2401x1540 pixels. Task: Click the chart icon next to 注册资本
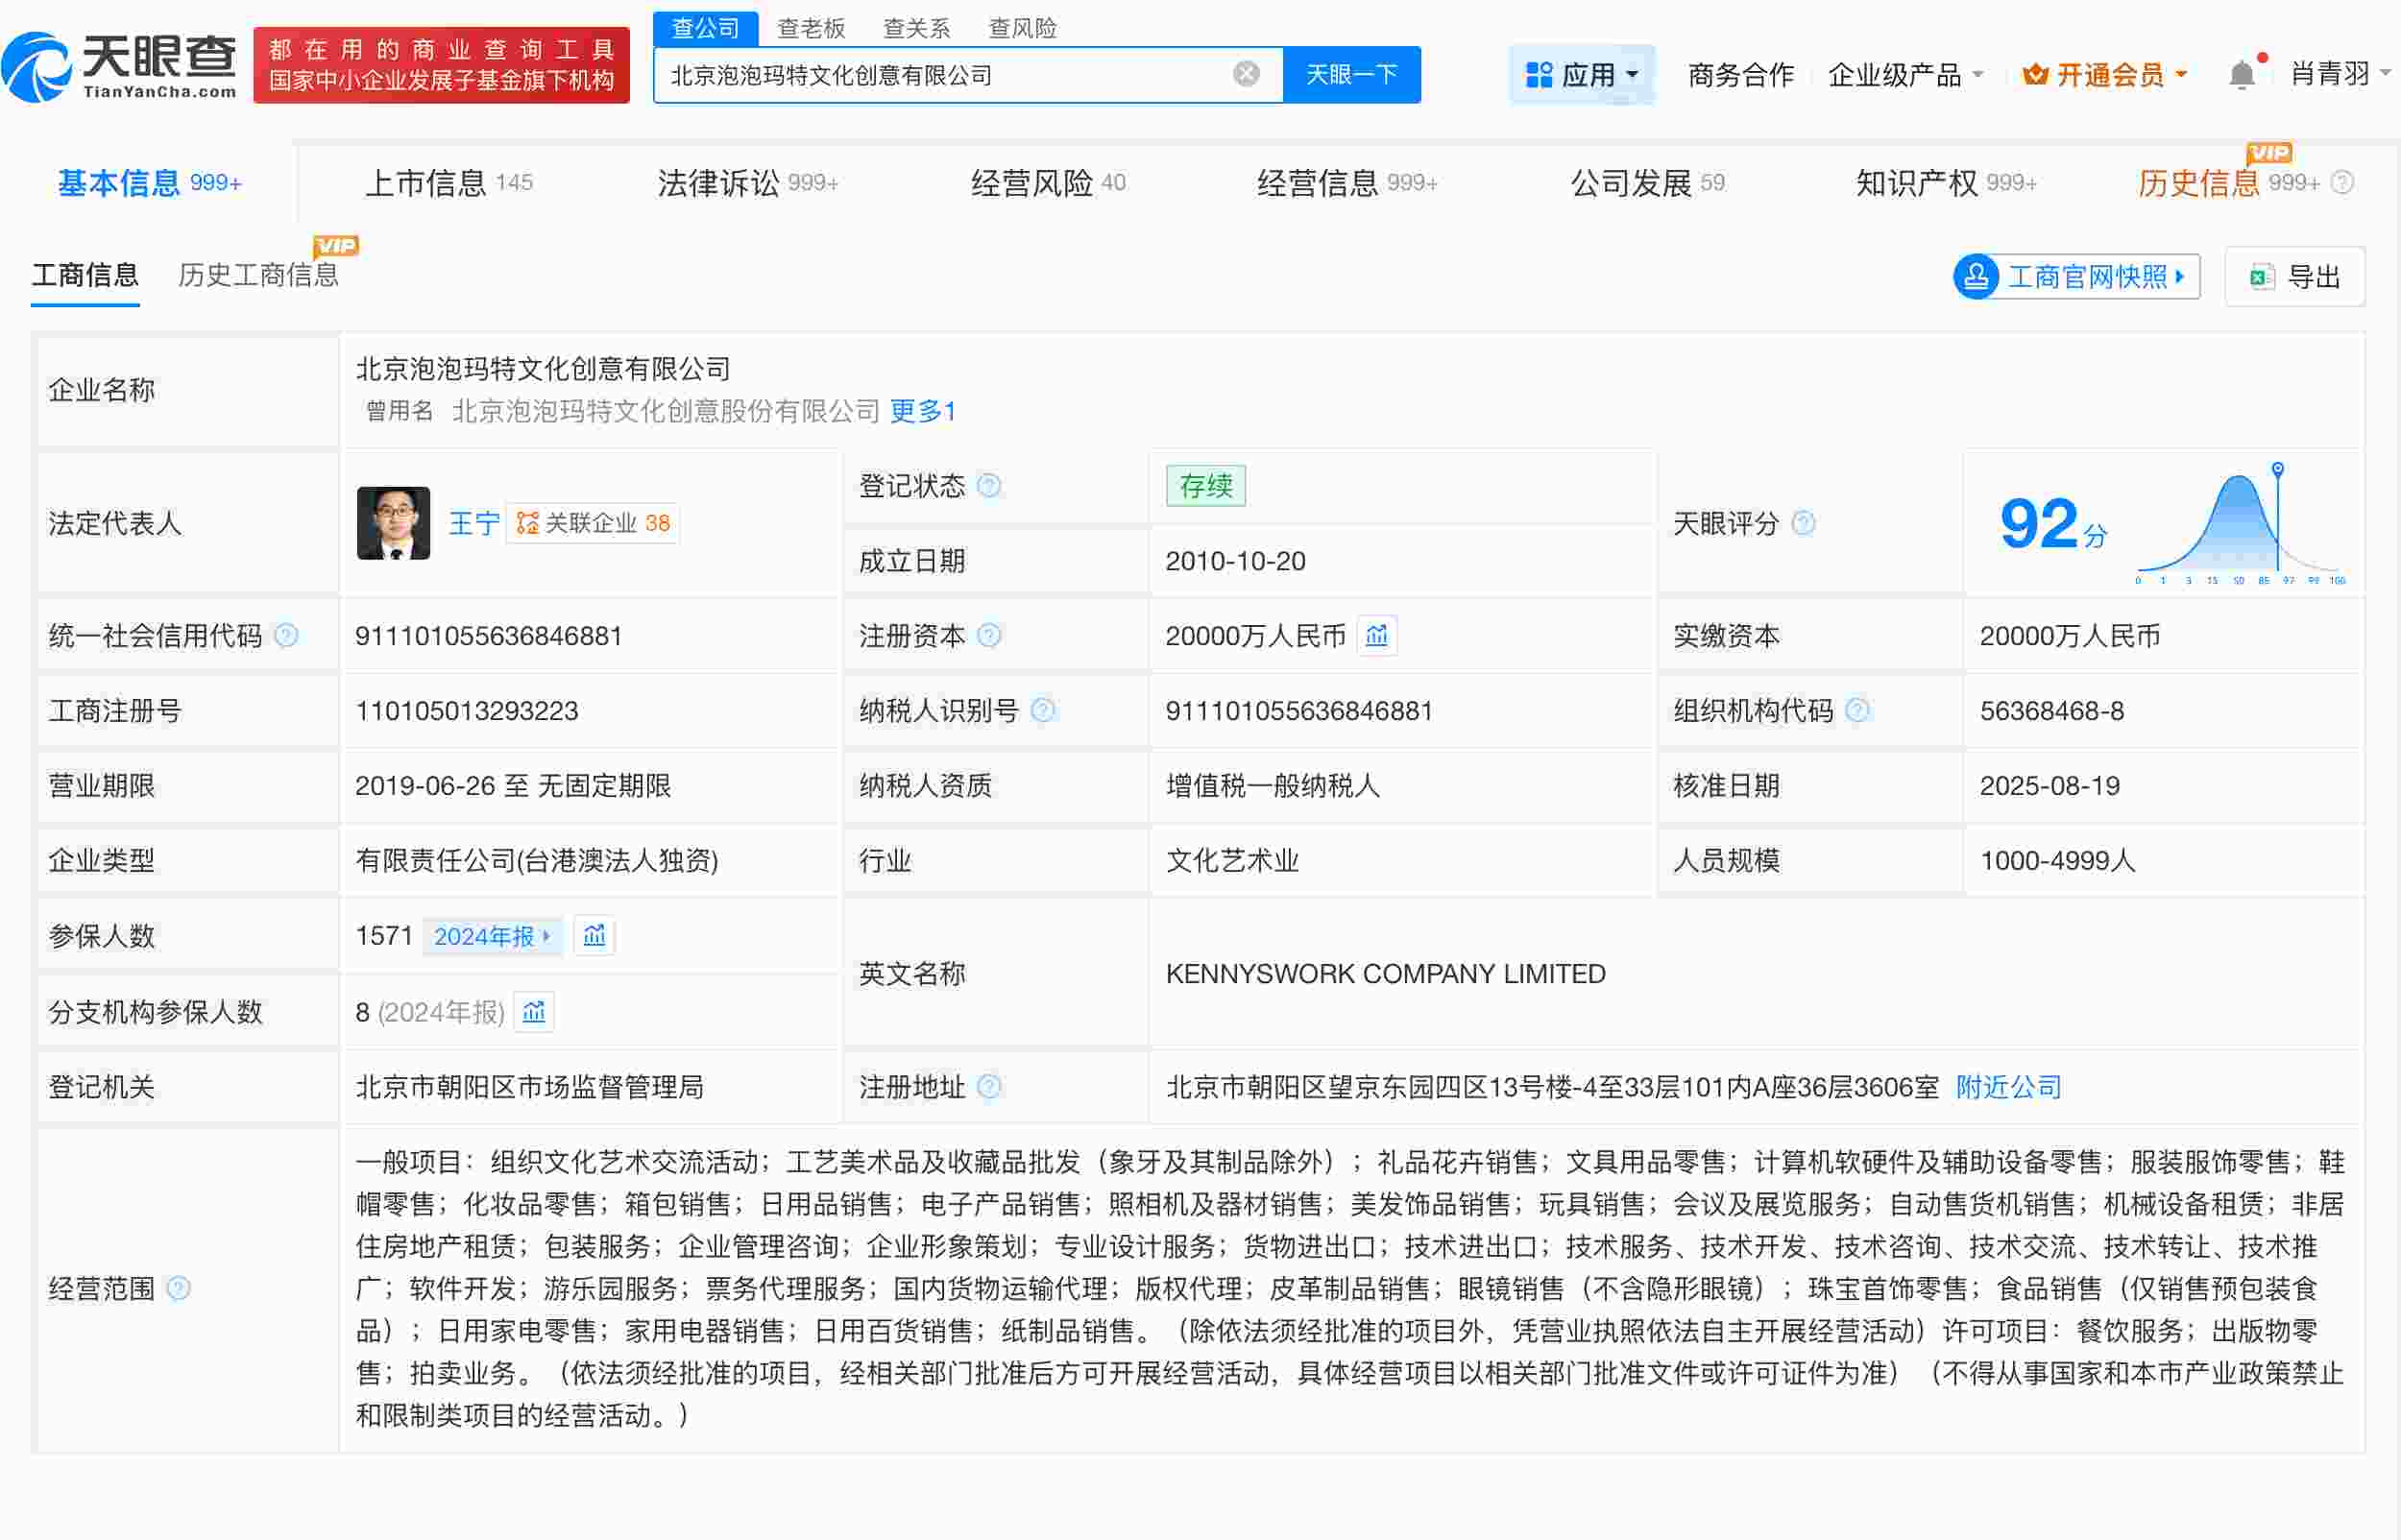click(1377, 636)
